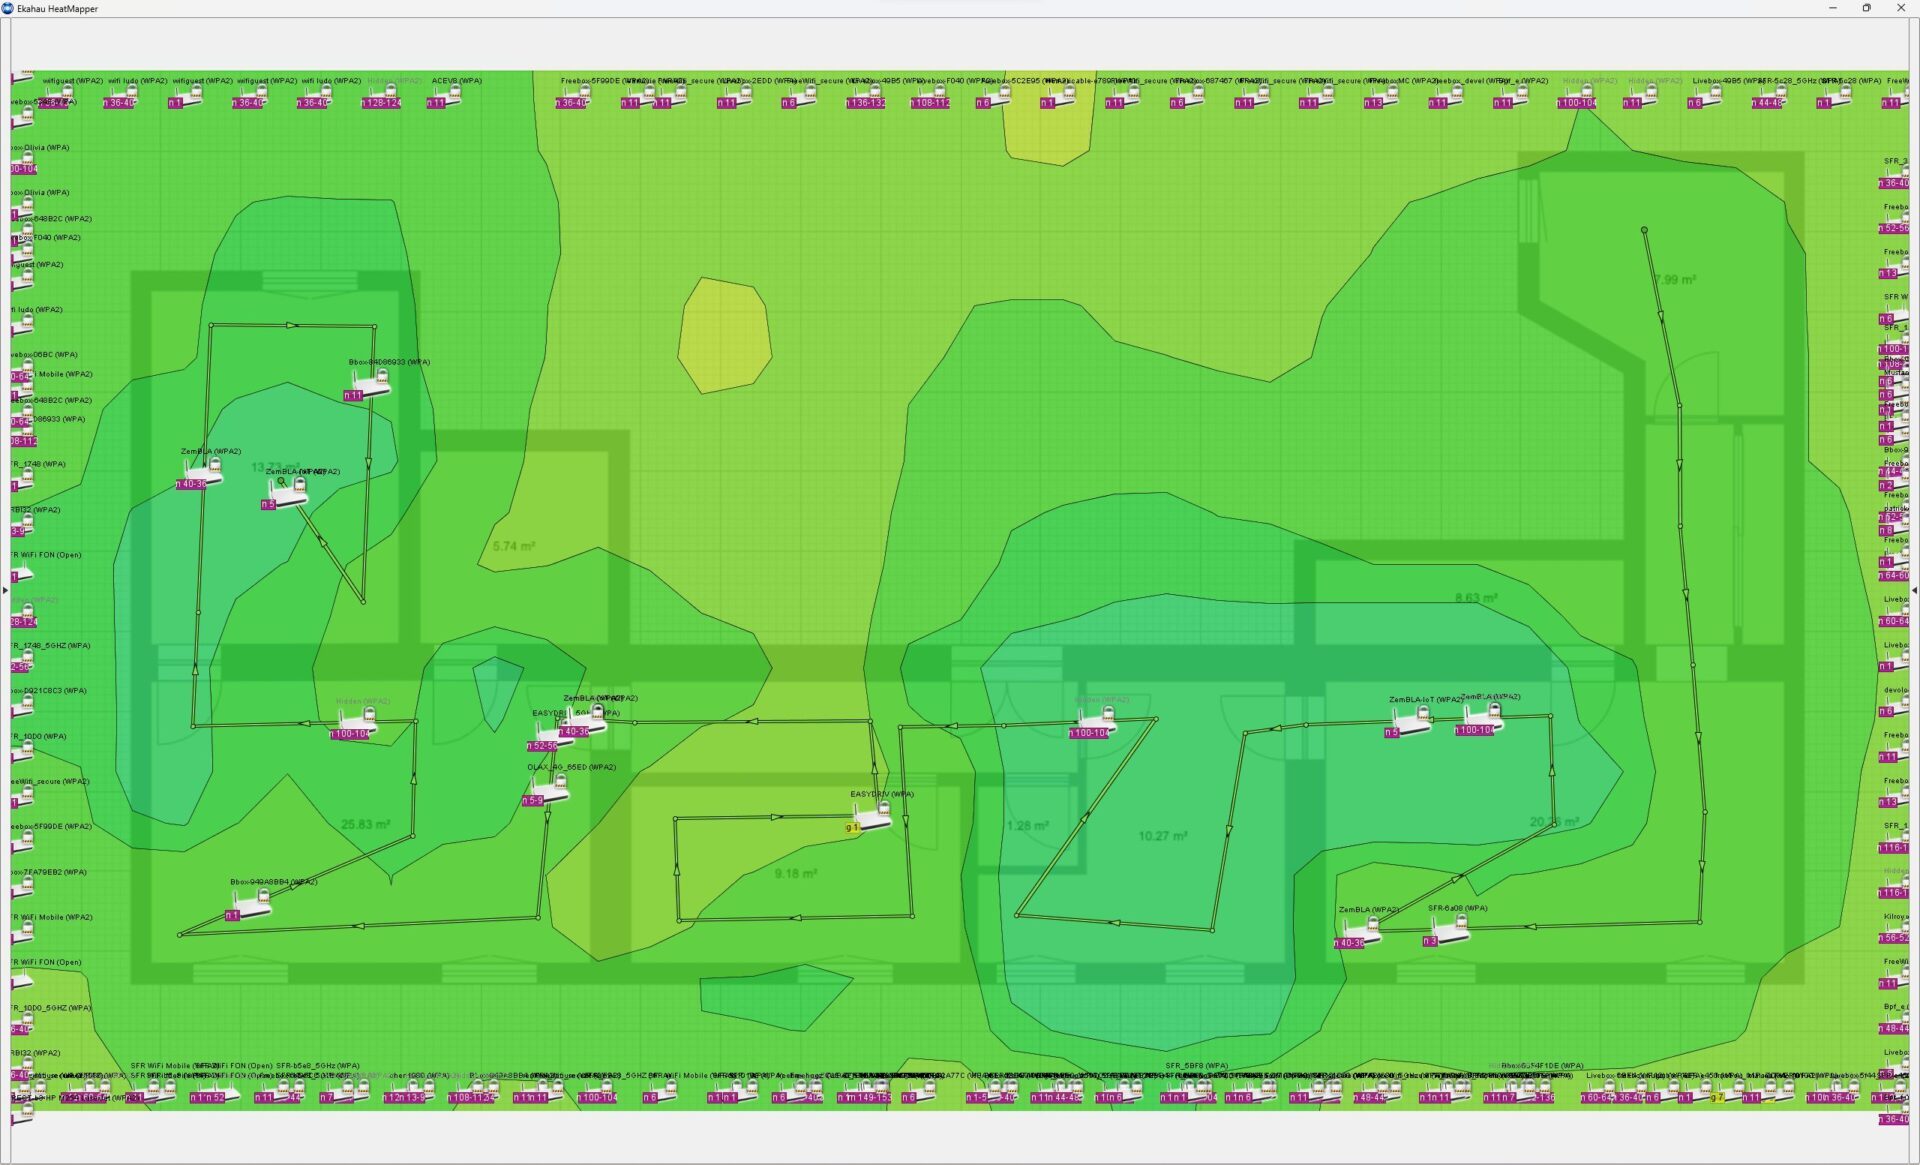Click the 8.63 m² room area label
1920x1165 pixels.
pyautogui.click(x=1476, y=598)
